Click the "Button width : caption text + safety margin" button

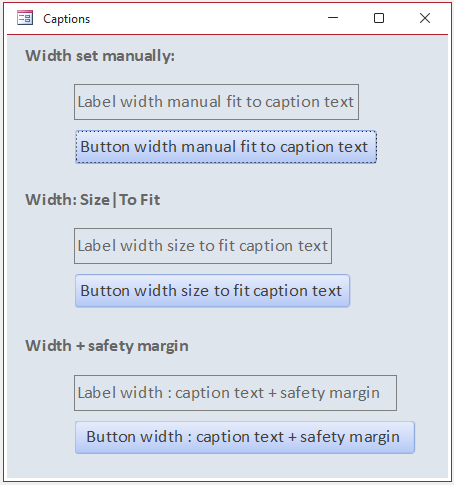(x=245, y=437)
